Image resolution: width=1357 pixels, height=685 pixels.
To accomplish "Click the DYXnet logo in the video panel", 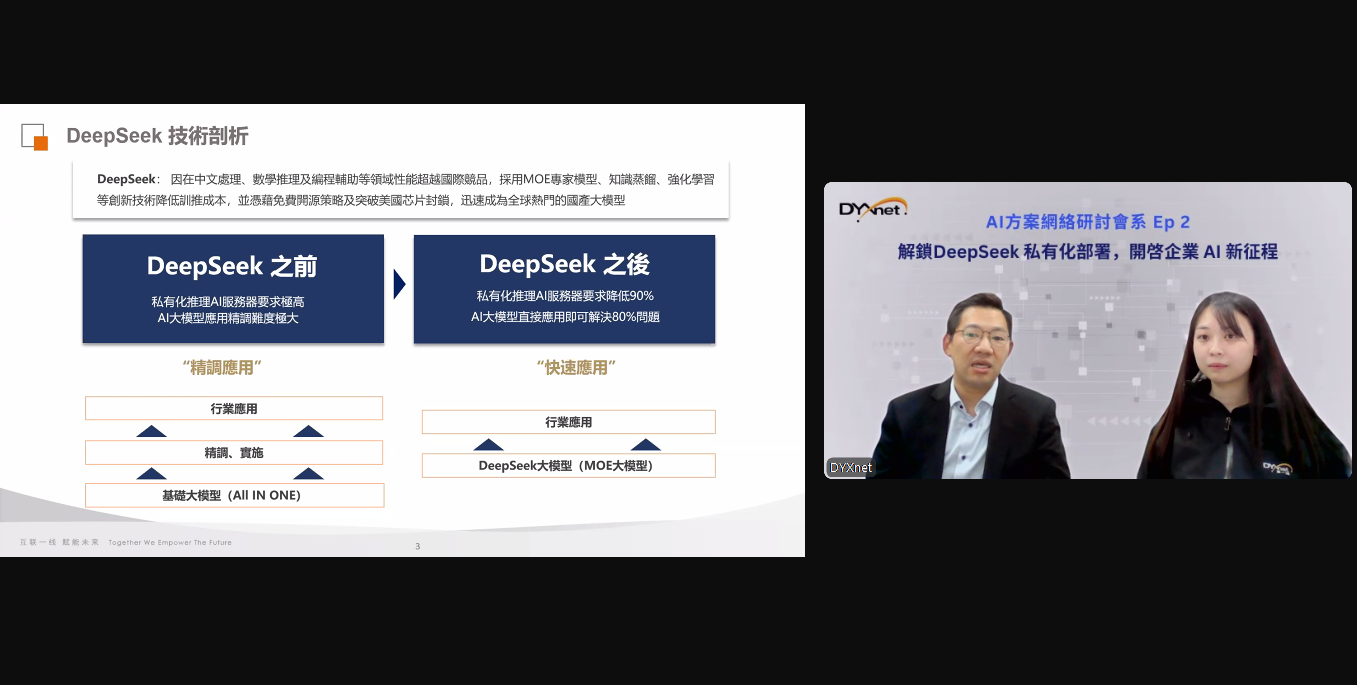I will [873, 208].
